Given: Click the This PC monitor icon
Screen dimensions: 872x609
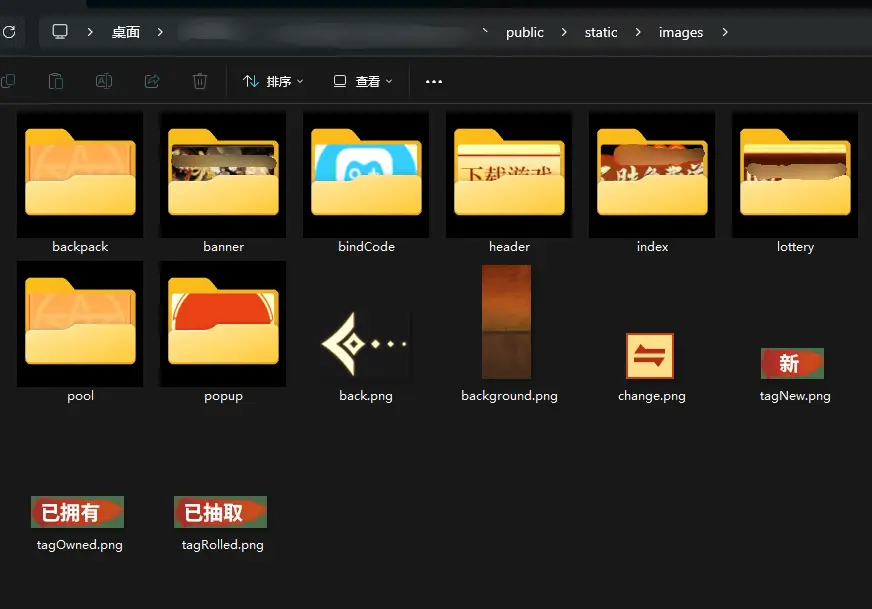Looking at the screenshot, I should pyautogui.click(x=60, y=32).
